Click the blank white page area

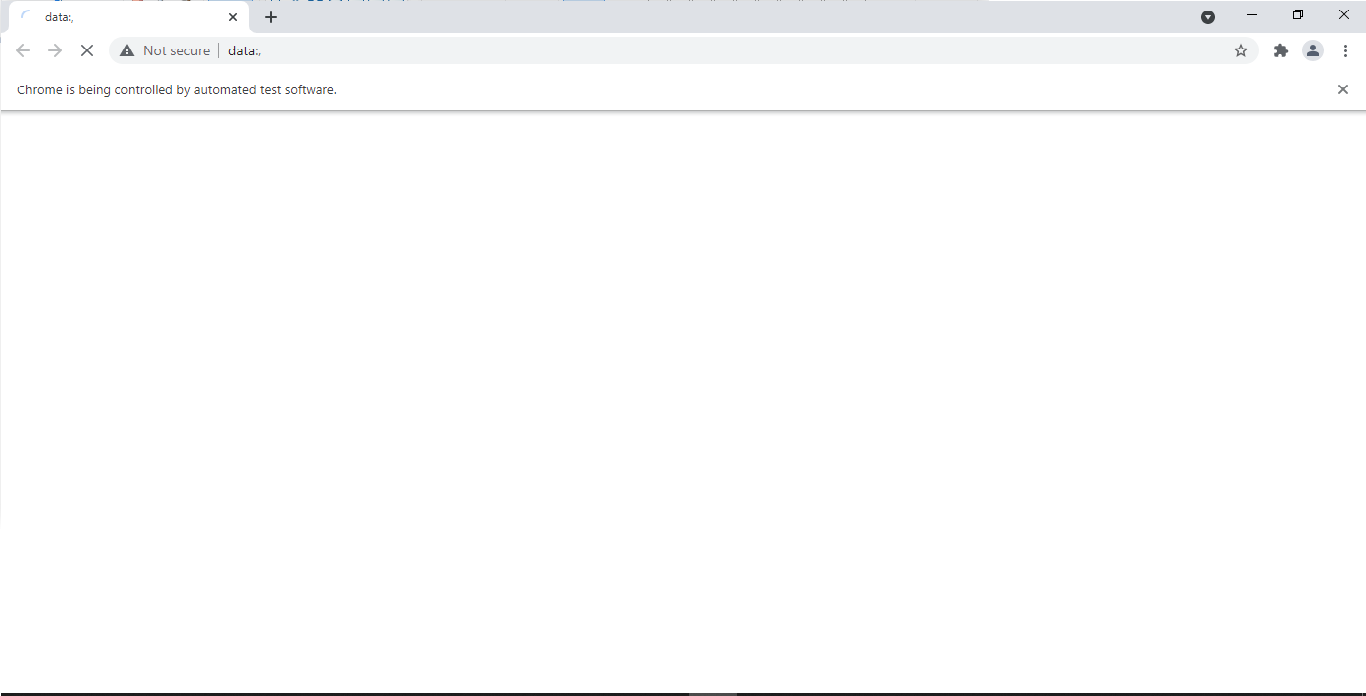pyautogui.click(x=683, y=400)
